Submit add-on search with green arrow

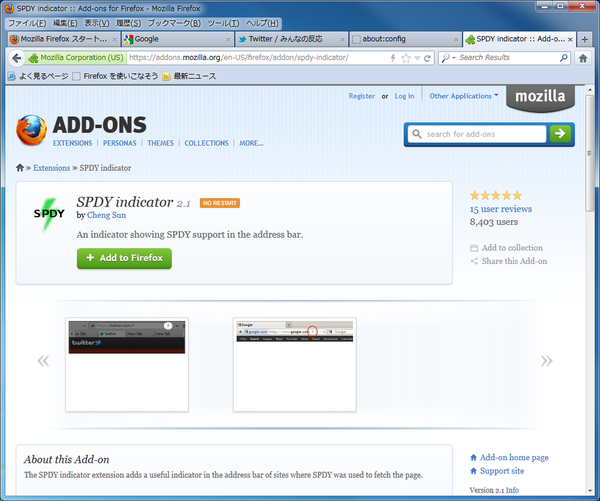560,134
